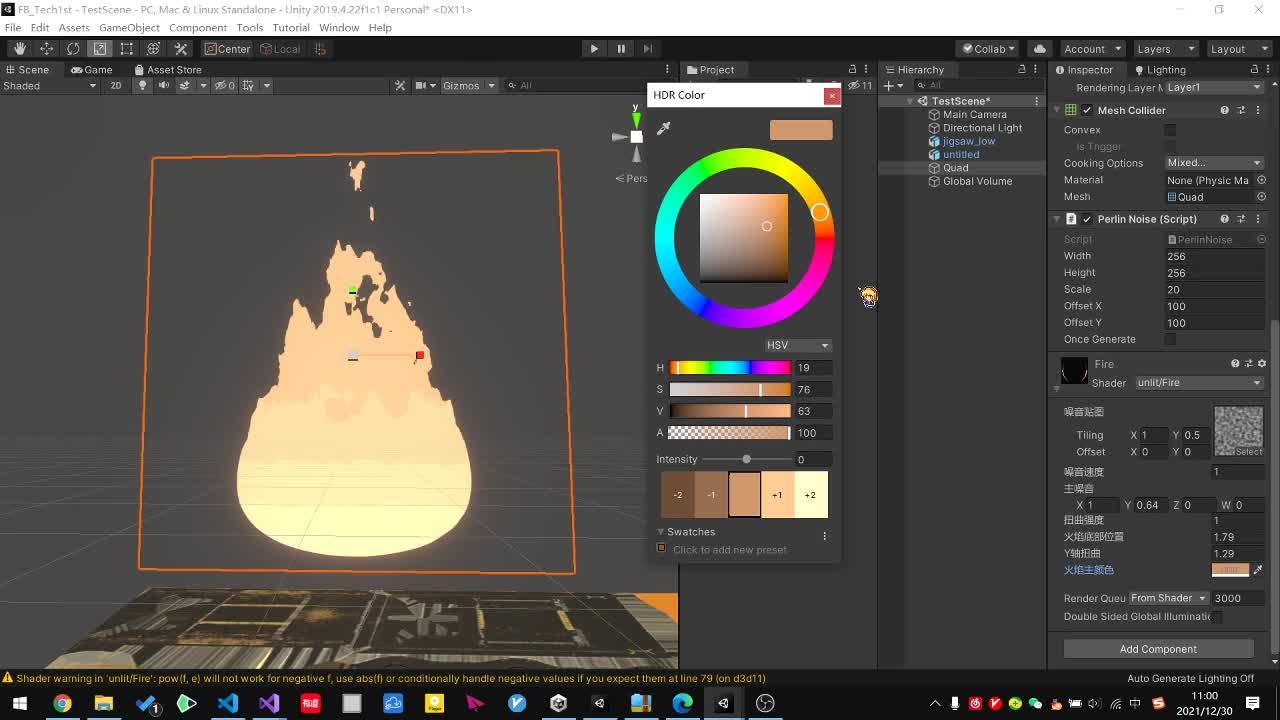Click the Collab button
1280x720 pixels.
987,49
